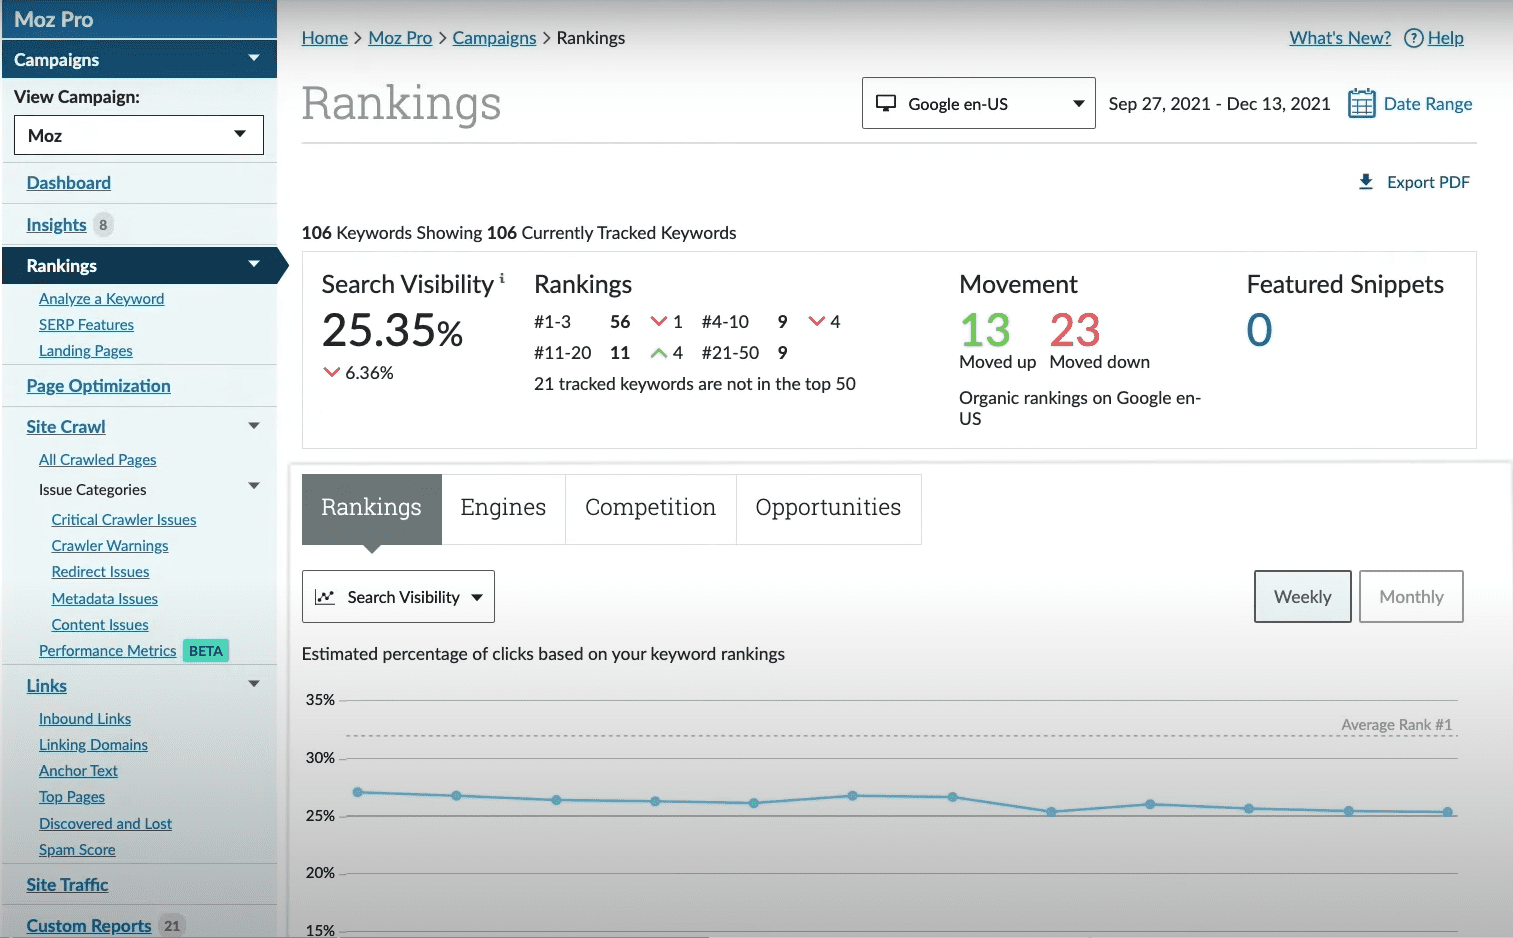Click the Date Range button text

click(1428, 104)
